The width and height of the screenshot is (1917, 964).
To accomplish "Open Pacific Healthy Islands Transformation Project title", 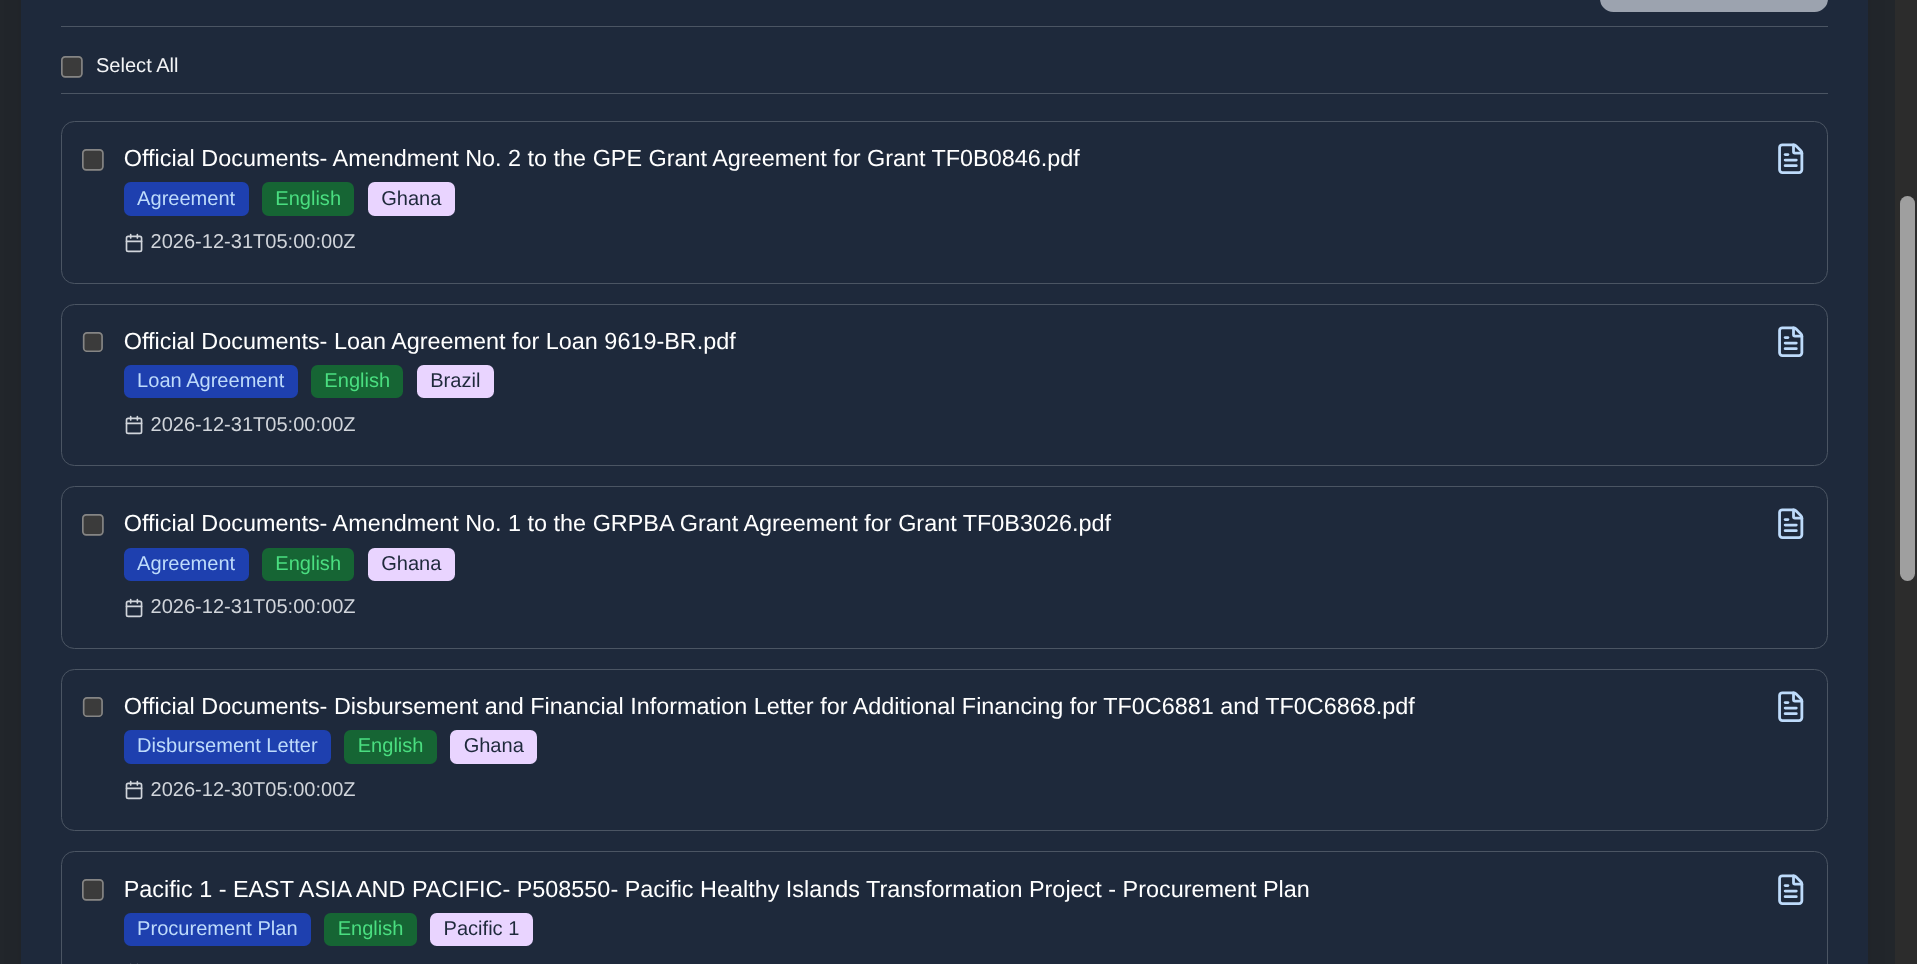I will (x=716, y=890).
